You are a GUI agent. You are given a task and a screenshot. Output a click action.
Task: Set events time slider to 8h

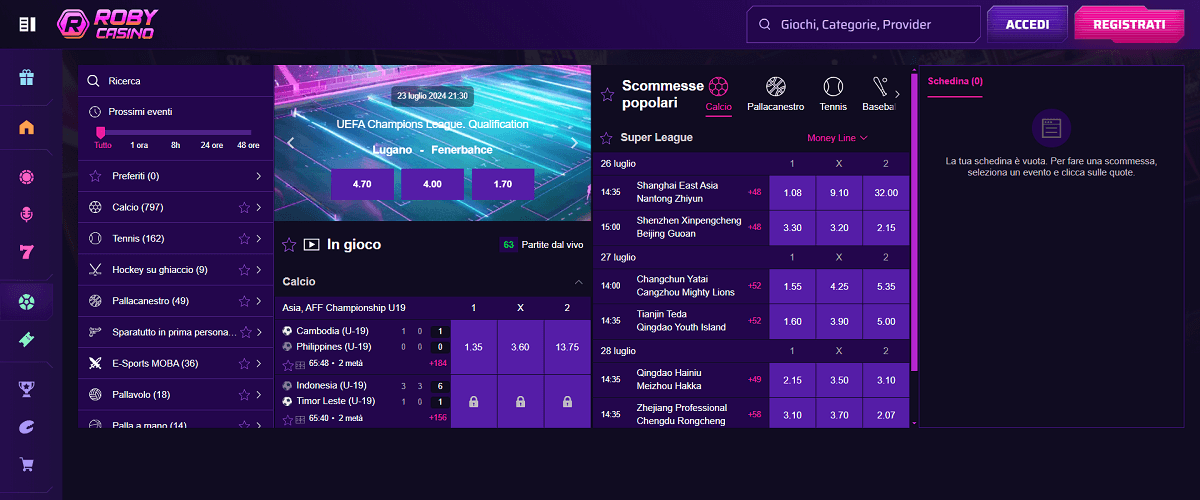175,145
